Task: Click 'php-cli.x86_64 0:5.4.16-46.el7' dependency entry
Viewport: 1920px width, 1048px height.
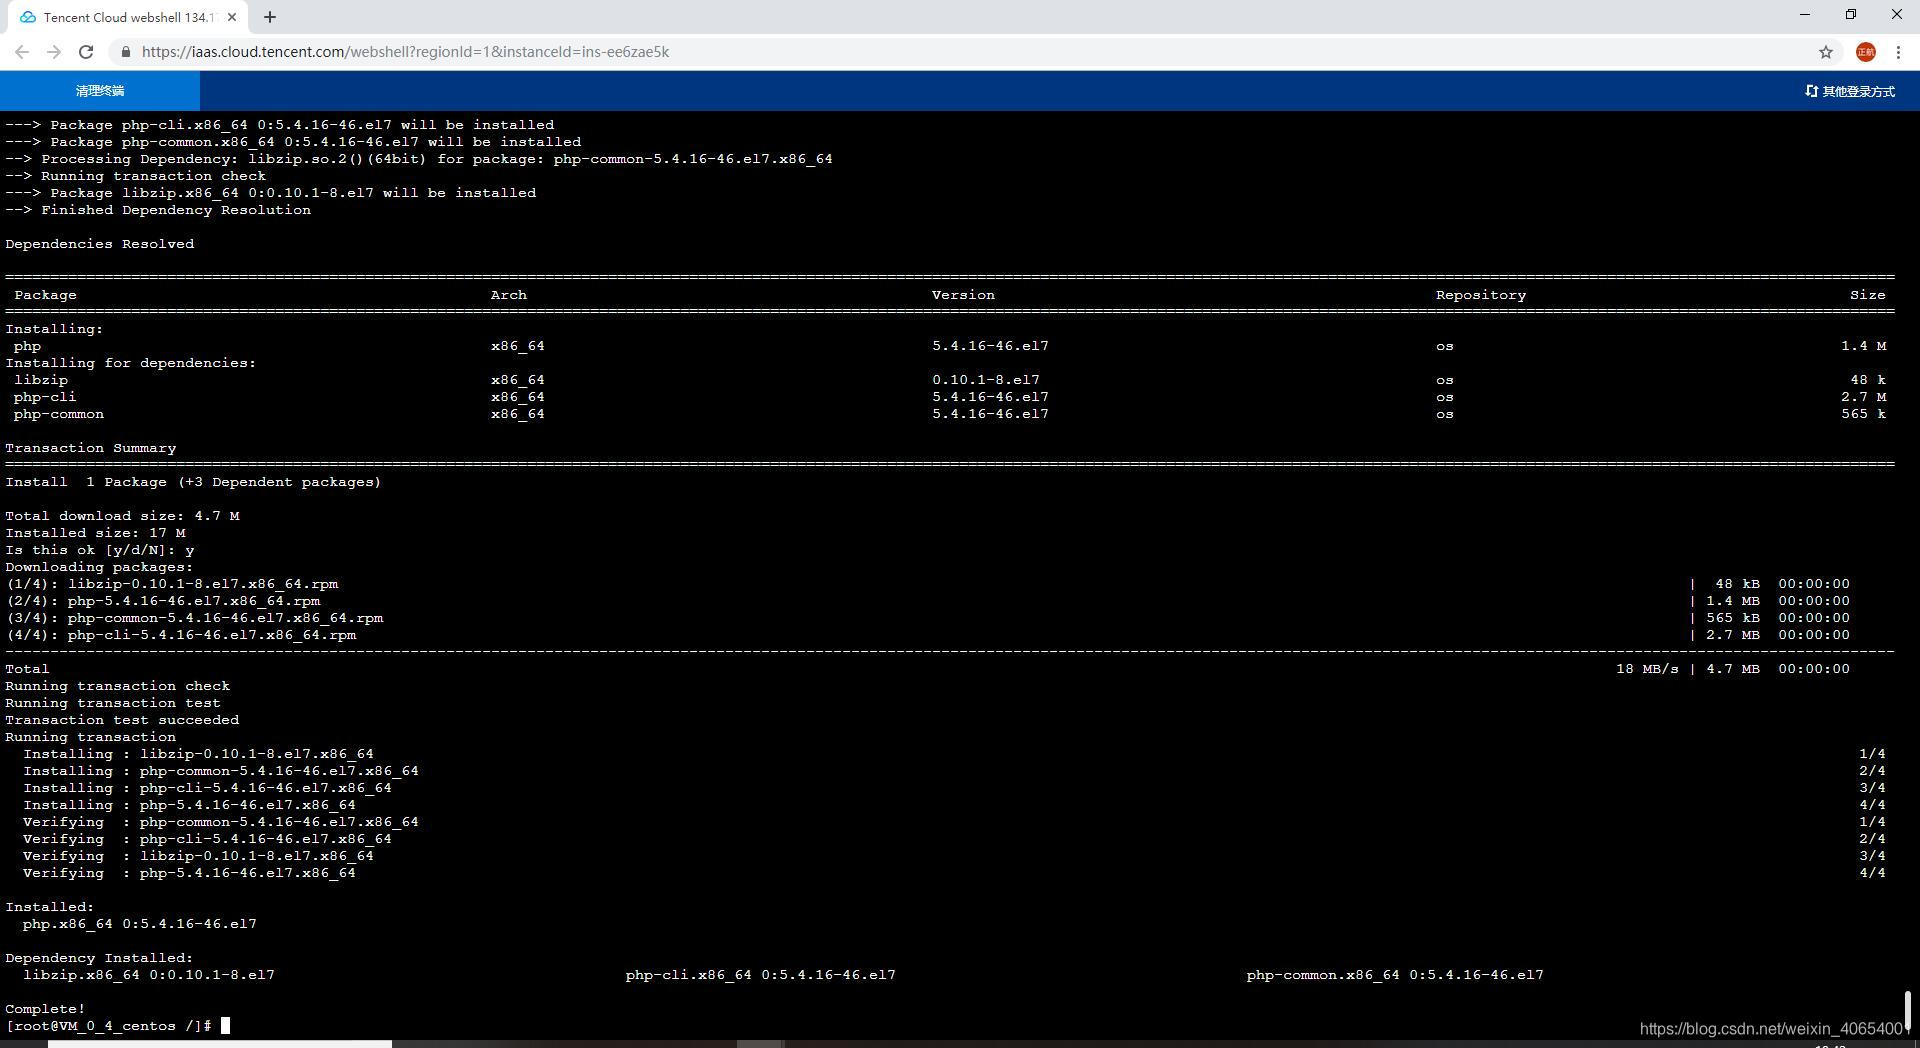Action: tap(761, 975)
